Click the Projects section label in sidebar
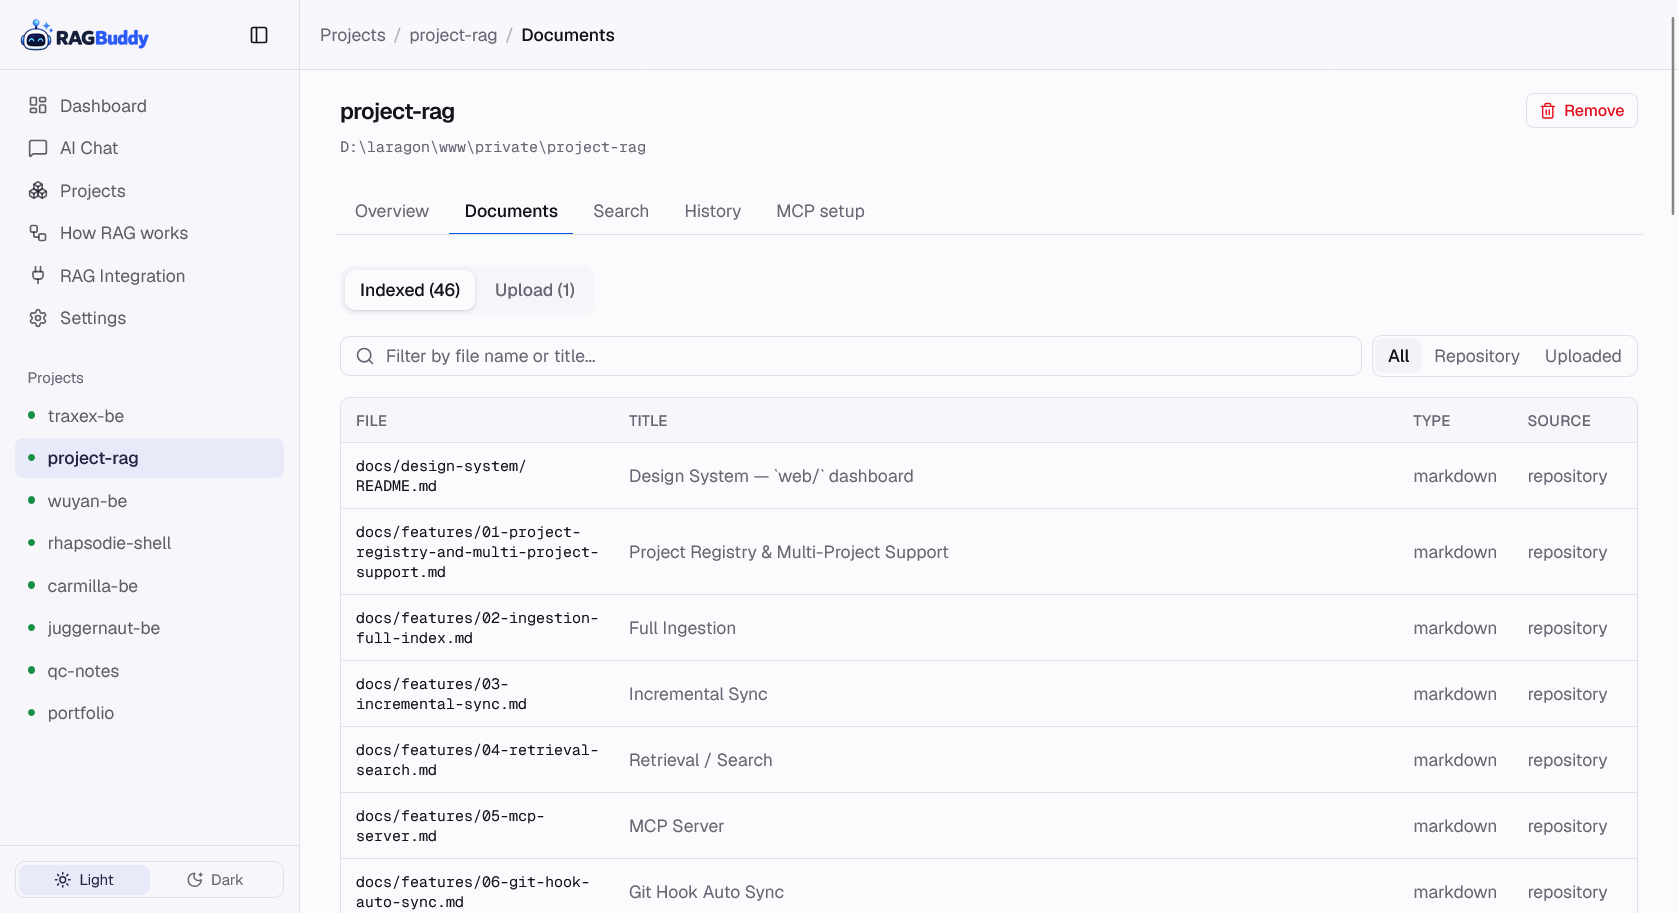 56,378
